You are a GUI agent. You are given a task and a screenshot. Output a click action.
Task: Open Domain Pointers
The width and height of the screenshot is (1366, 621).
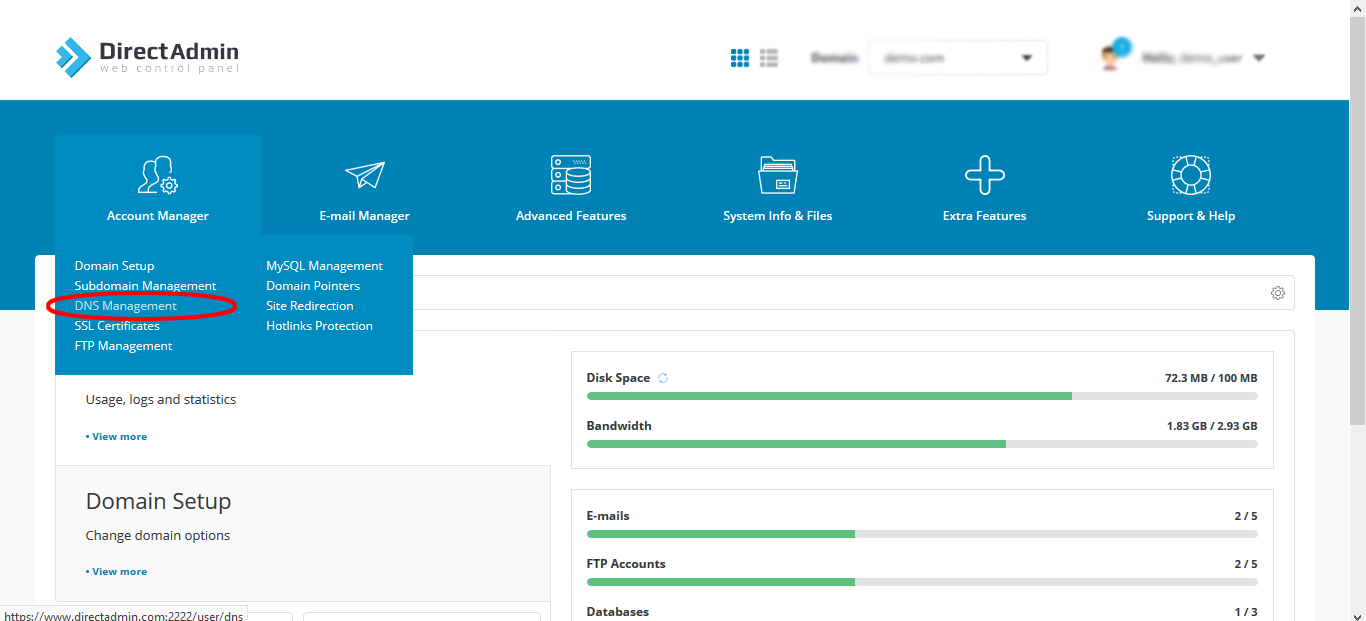(313, 286)
